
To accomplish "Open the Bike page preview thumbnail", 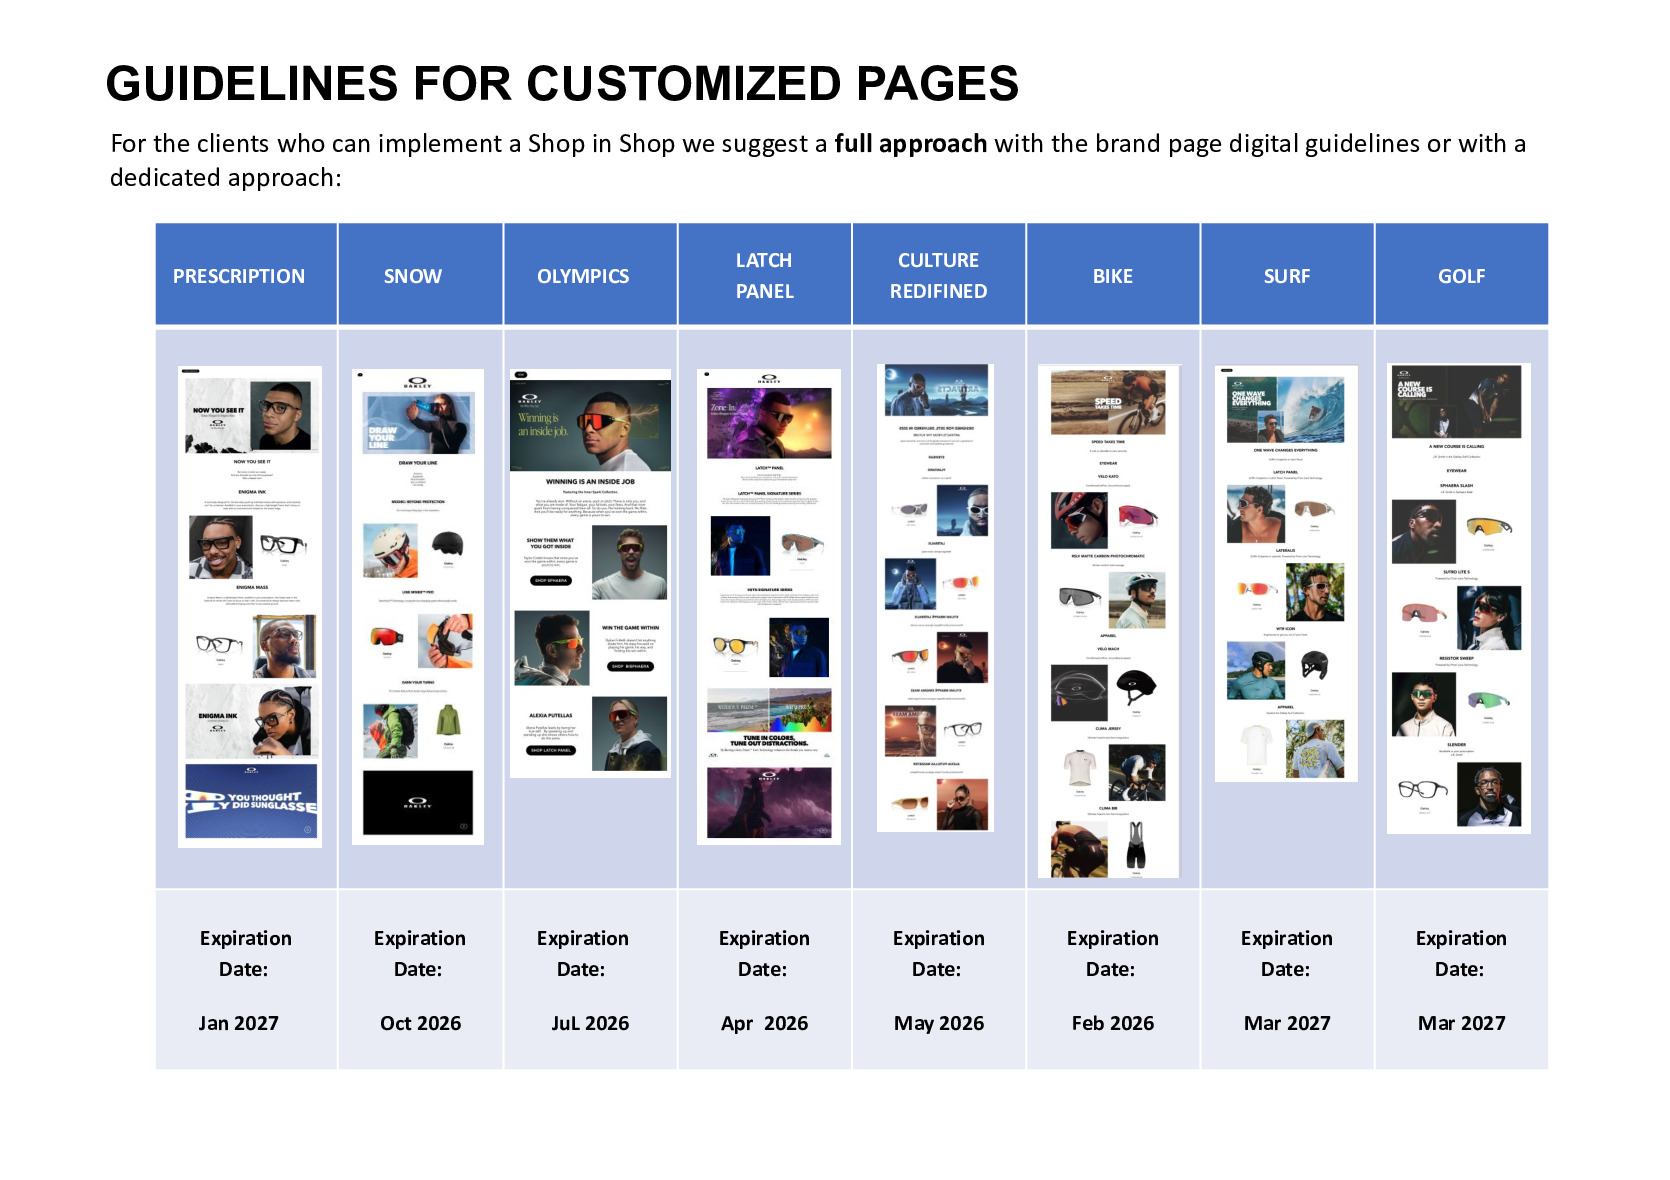I will tap(1109, 622).
